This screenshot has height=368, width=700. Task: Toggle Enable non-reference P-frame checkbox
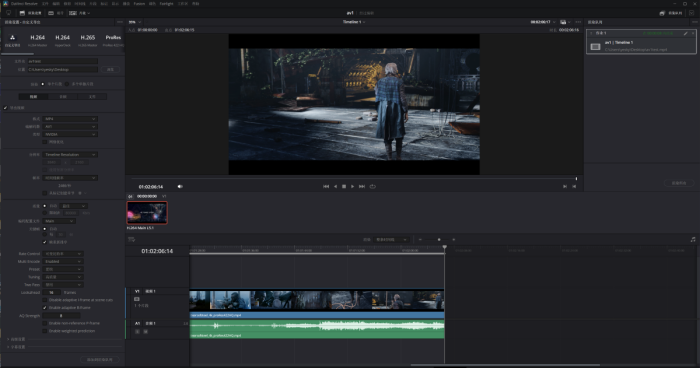[45, 323]
